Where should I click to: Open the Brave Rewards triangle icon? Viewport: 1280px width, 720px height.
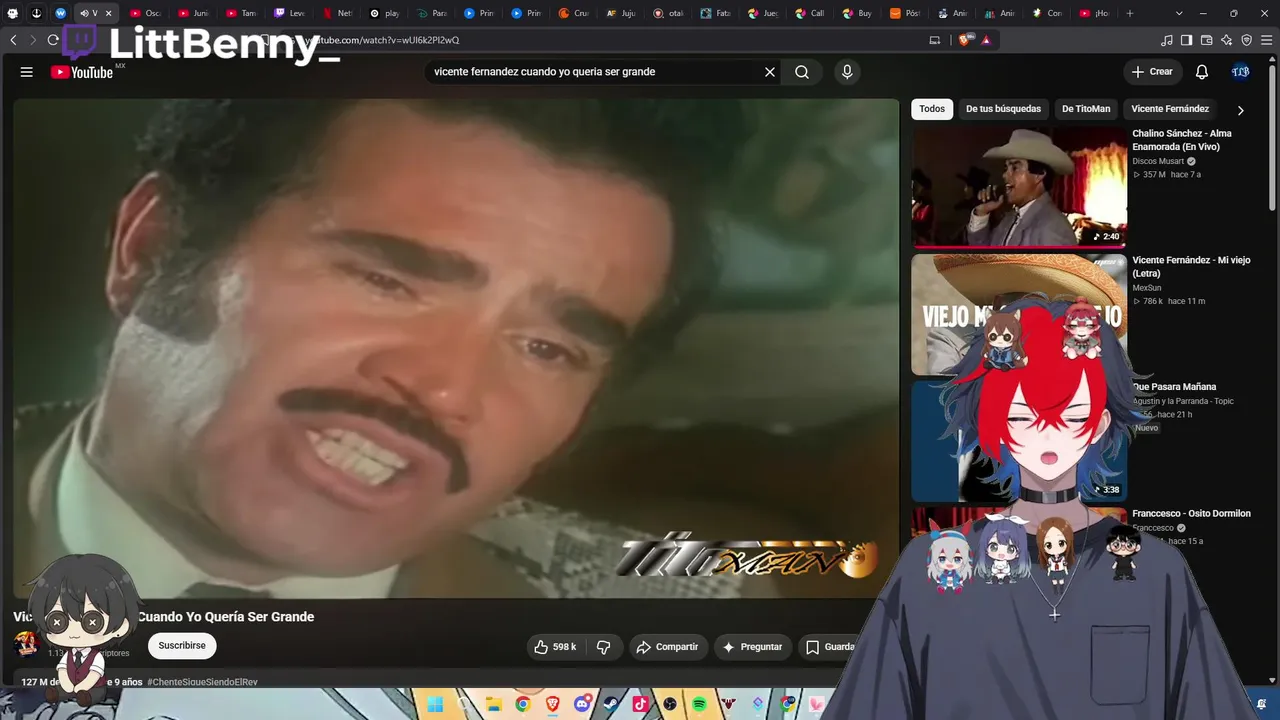pyautogui.click(x=986, y=40)
